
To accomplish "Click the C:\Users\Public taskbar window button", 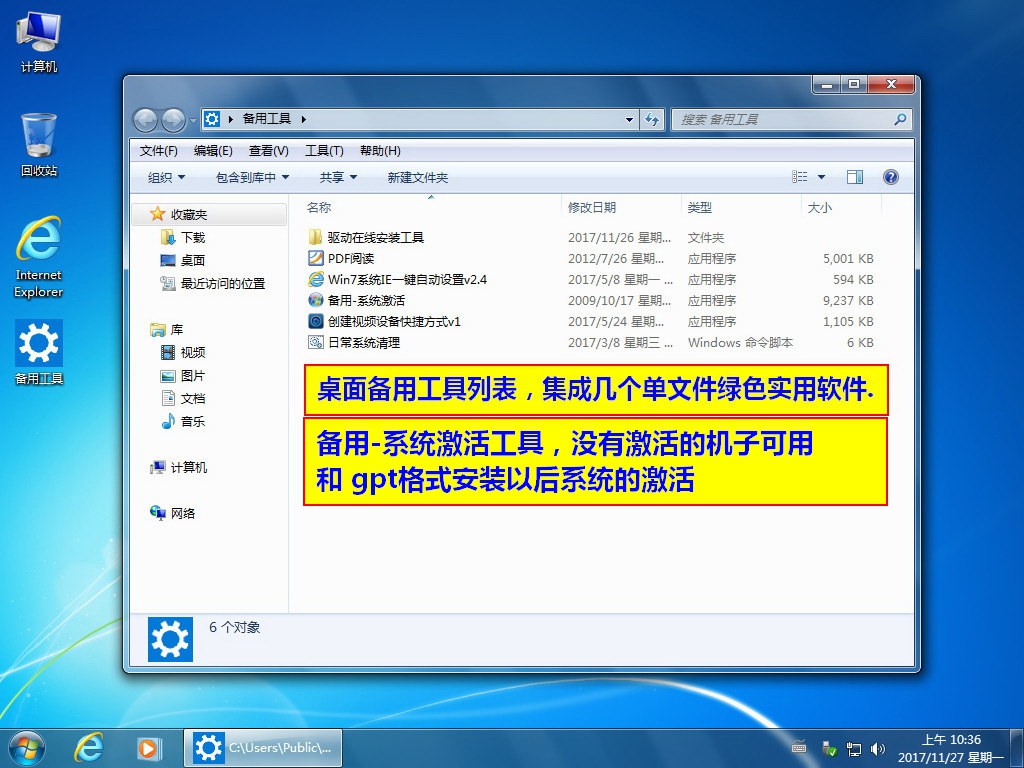I will click(x=263, y=748).
